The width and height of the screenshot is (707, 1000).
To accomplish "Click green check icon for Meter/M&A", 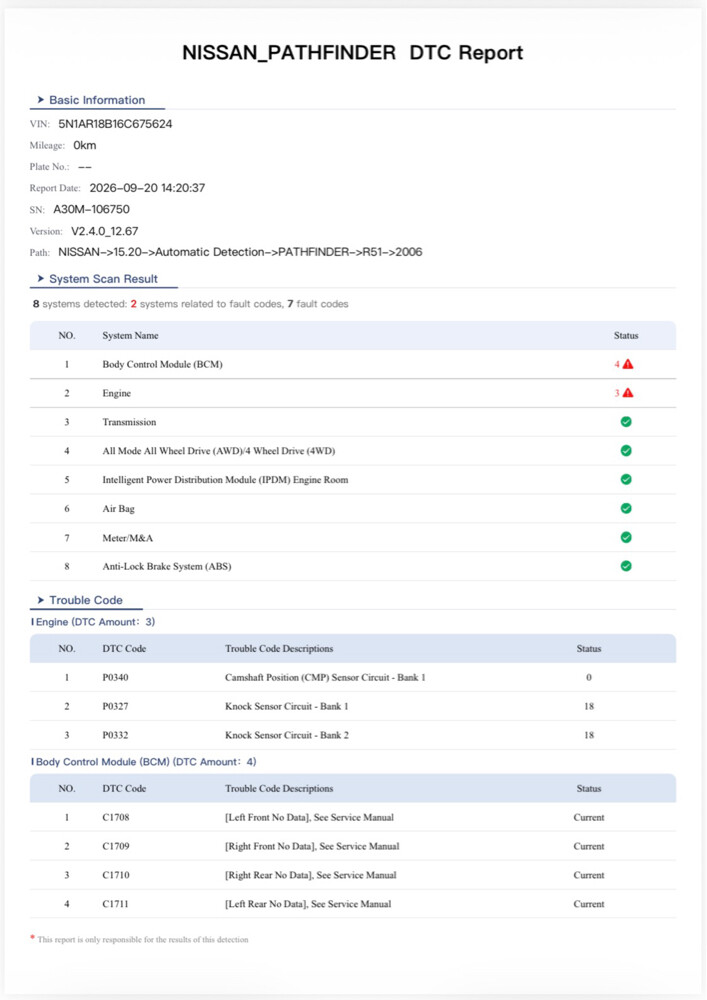I will pos(626,538).
